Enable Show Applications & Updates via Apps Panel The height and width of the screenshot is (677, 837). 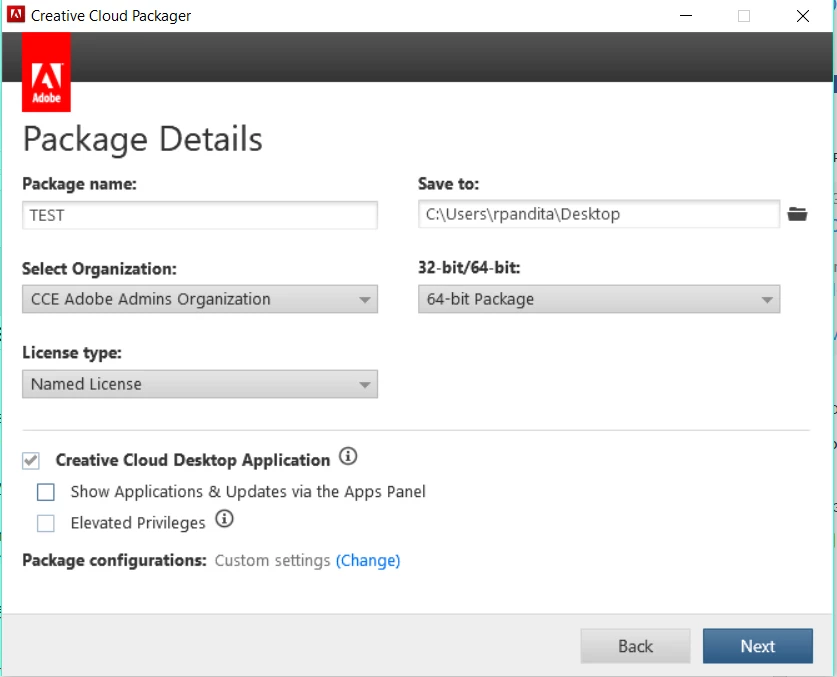tap(46, 492)
